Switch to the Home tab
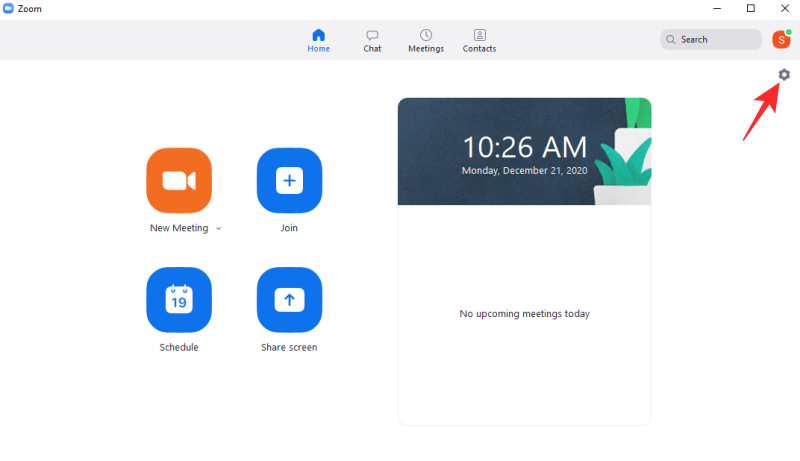The width and height of the screenshot is (800, 461). (319, 40)
